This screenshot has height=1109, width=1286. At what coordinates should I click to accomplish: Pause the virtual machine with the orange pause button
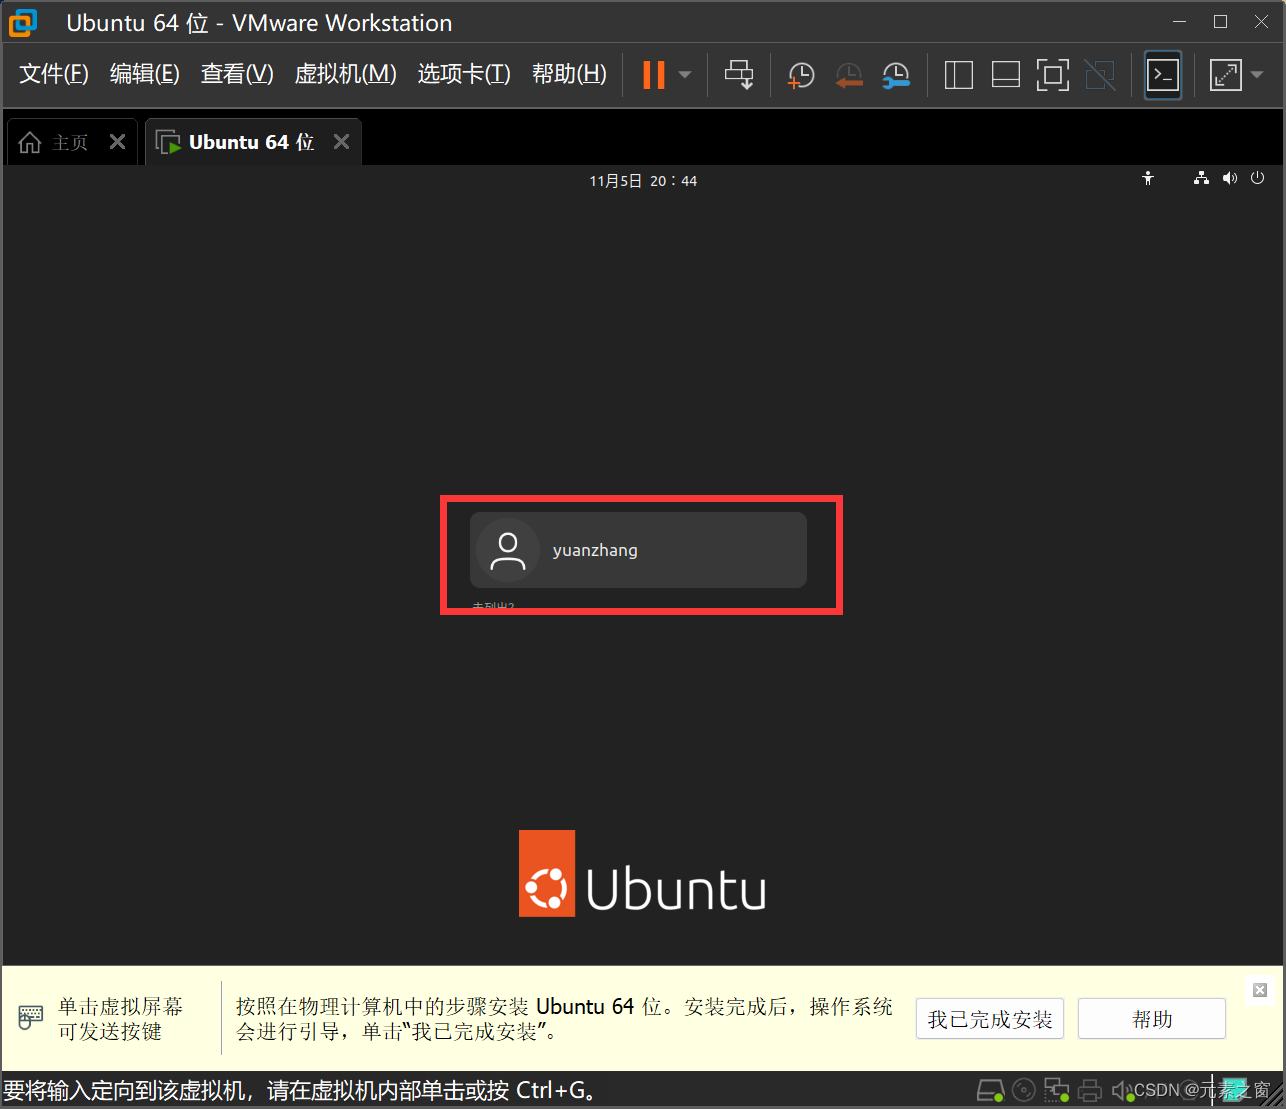(x=653, y=75)
